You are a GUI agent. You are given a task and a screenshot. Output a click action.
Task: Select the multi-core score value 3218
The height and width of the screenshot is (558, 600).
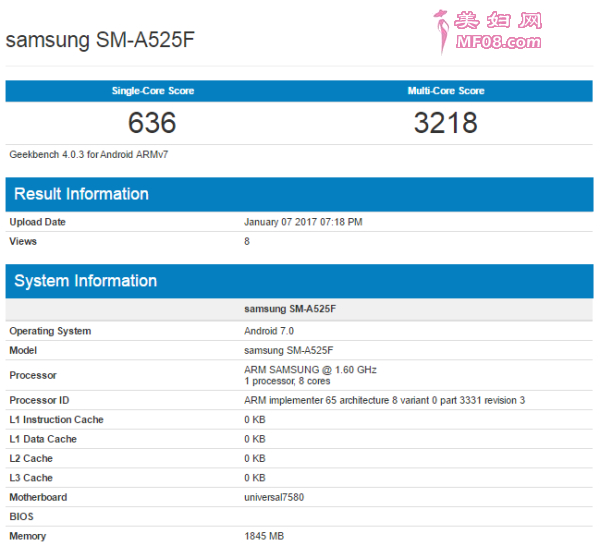coord(446,123)
